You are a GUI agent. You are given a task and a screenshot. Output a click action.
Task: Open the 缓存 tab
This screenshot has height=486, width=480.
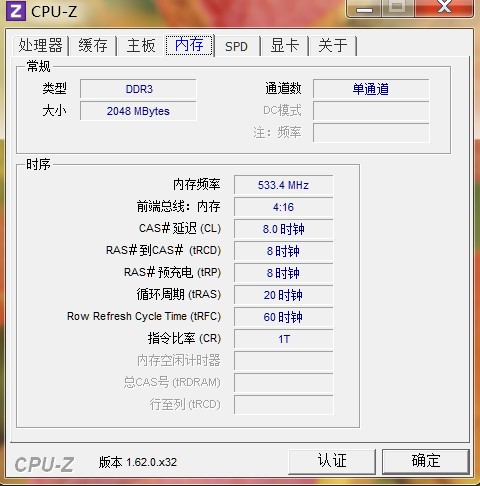(x=93, y=45)
